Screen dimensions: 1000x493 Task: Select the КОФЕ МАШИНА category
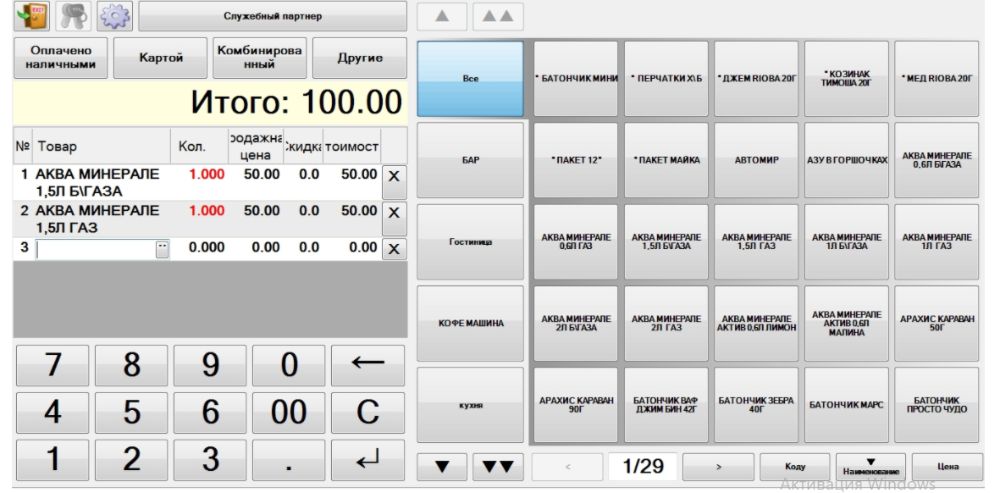tap(470, 323)
